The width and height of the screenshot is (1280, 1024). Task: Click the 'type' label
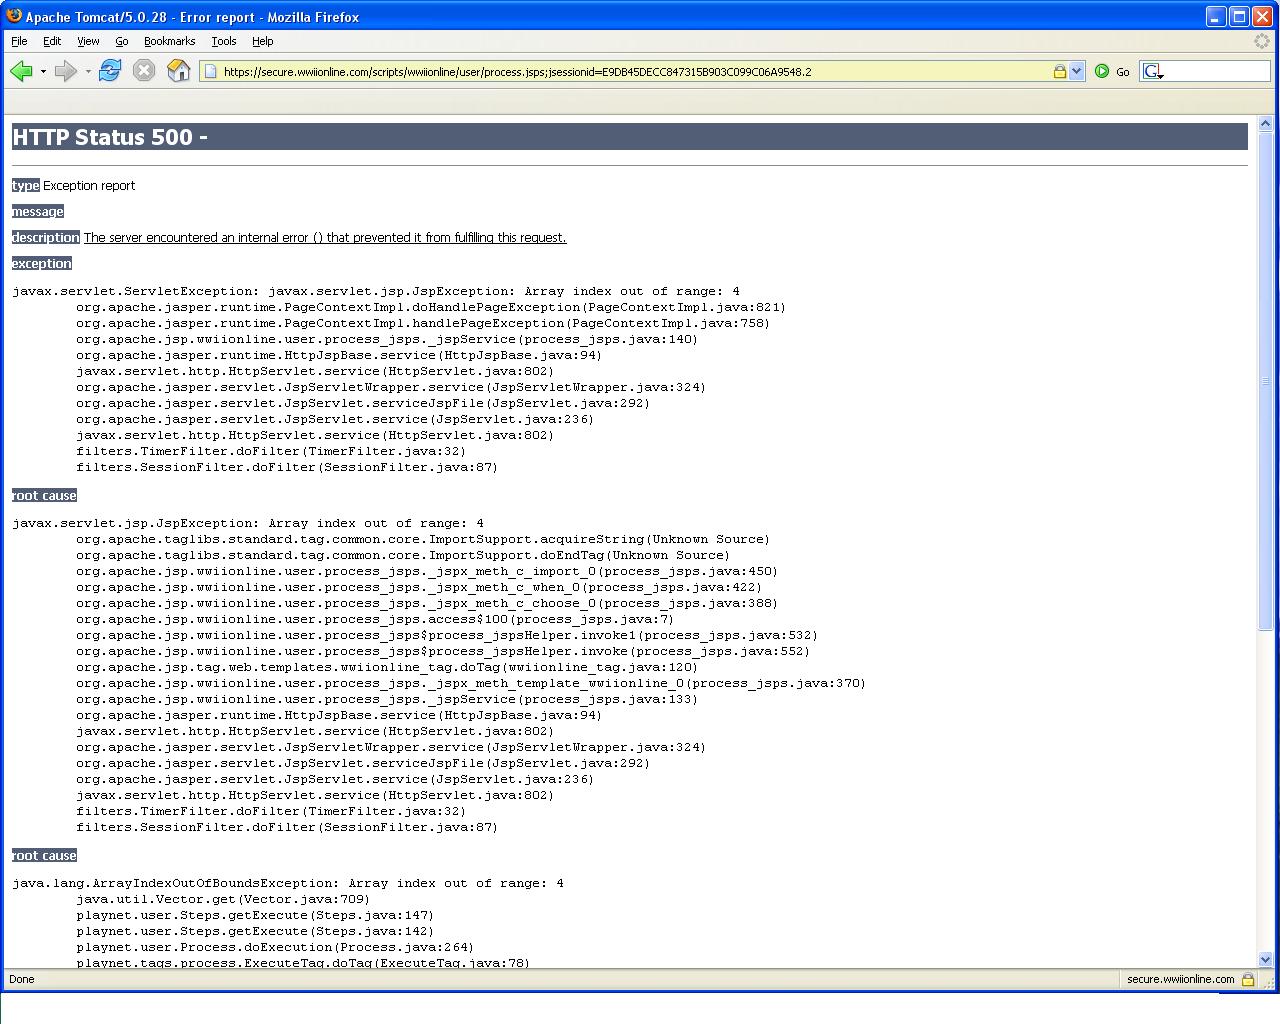click(26, 186)
